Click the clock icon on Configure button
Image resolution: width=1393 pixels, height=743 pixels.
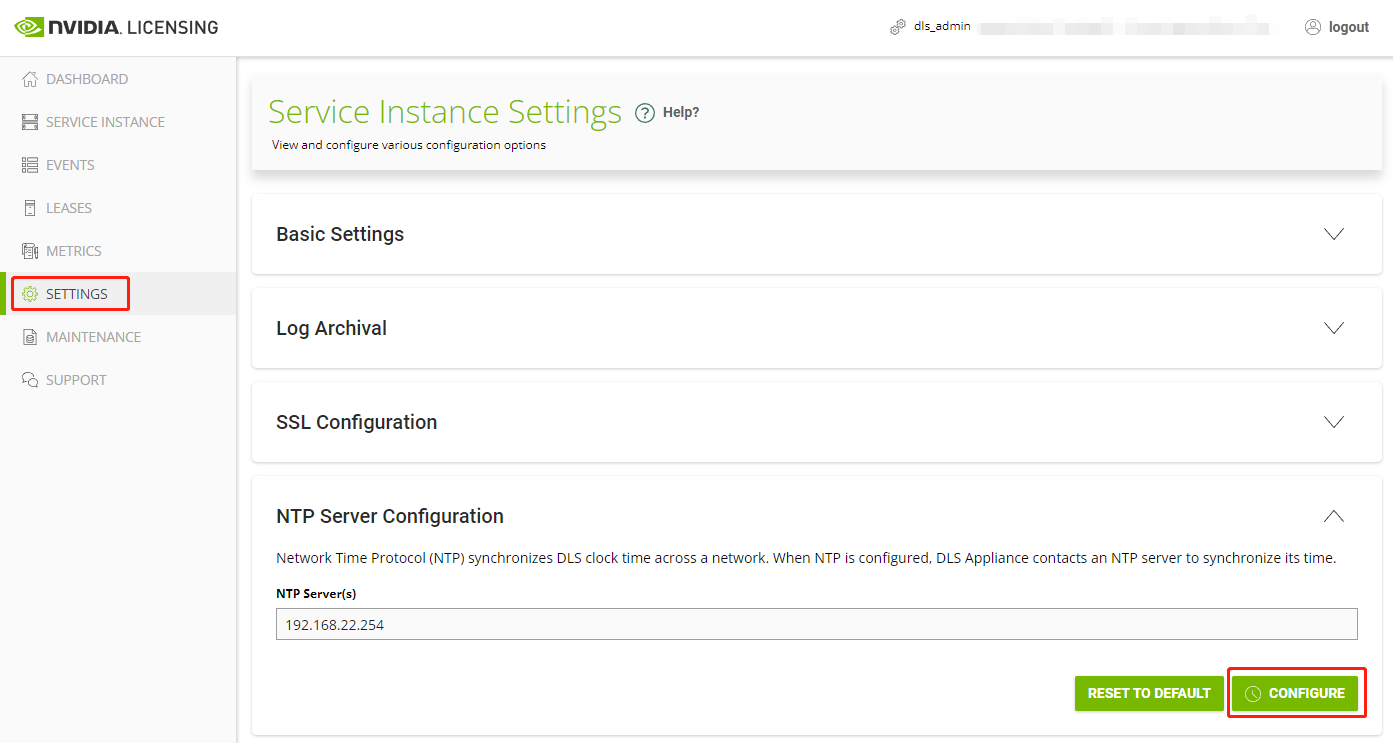(1253, 693)
